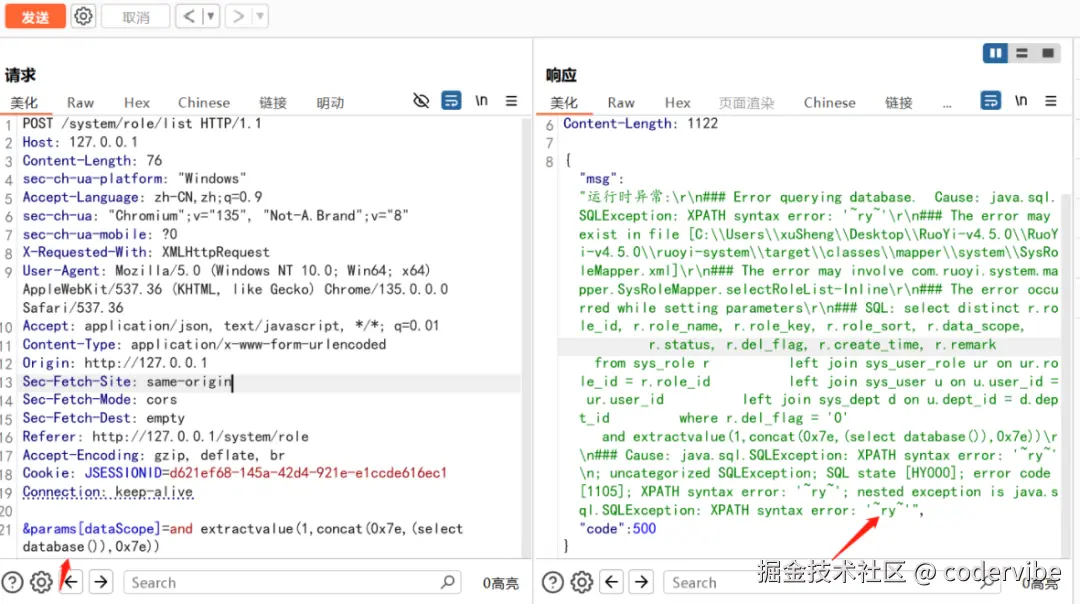Screen dimensions: 1080x604
Task: Click the POST /system/role/list request line
Action: pos(142,123)
